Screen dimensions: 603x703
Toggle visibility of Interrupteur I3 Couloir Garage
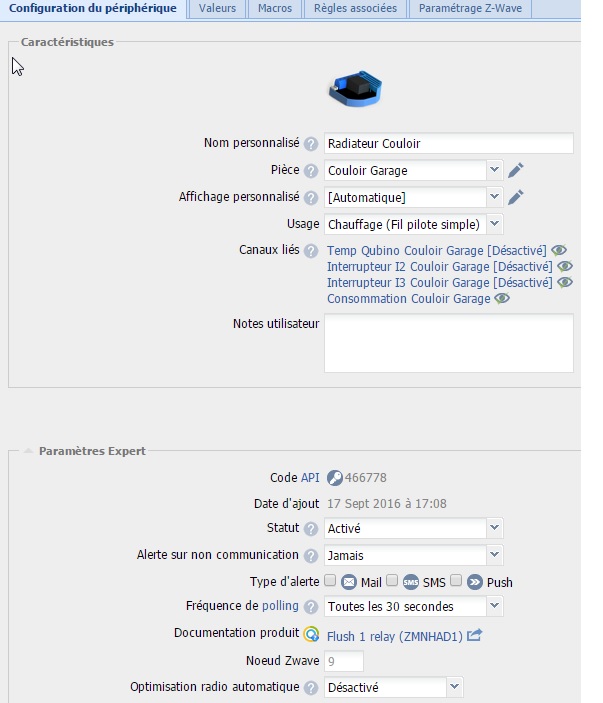point(564,282)
